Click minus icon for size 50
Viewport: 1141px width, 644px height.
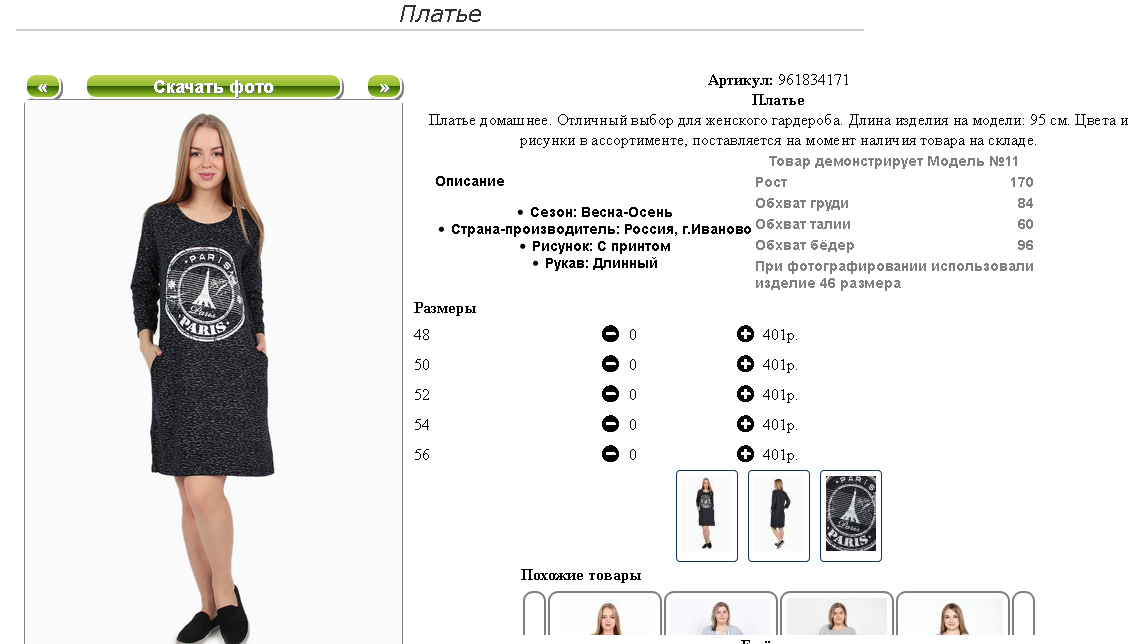(611, 364)
